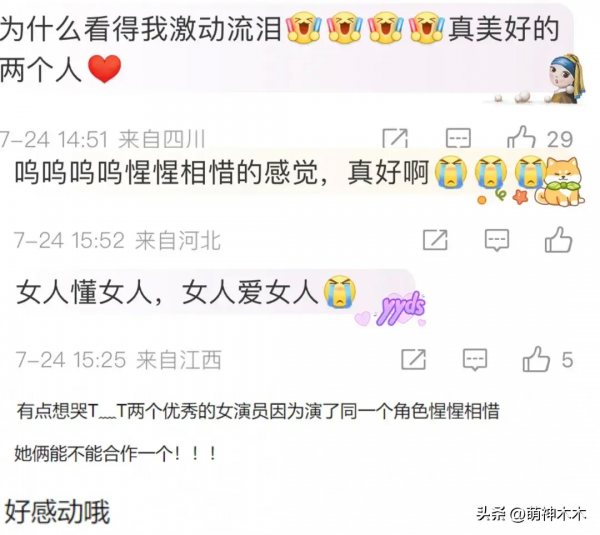Reply to the comment from 江西
This screenshot has height=535, width=600.
click(x=475, y=360)
